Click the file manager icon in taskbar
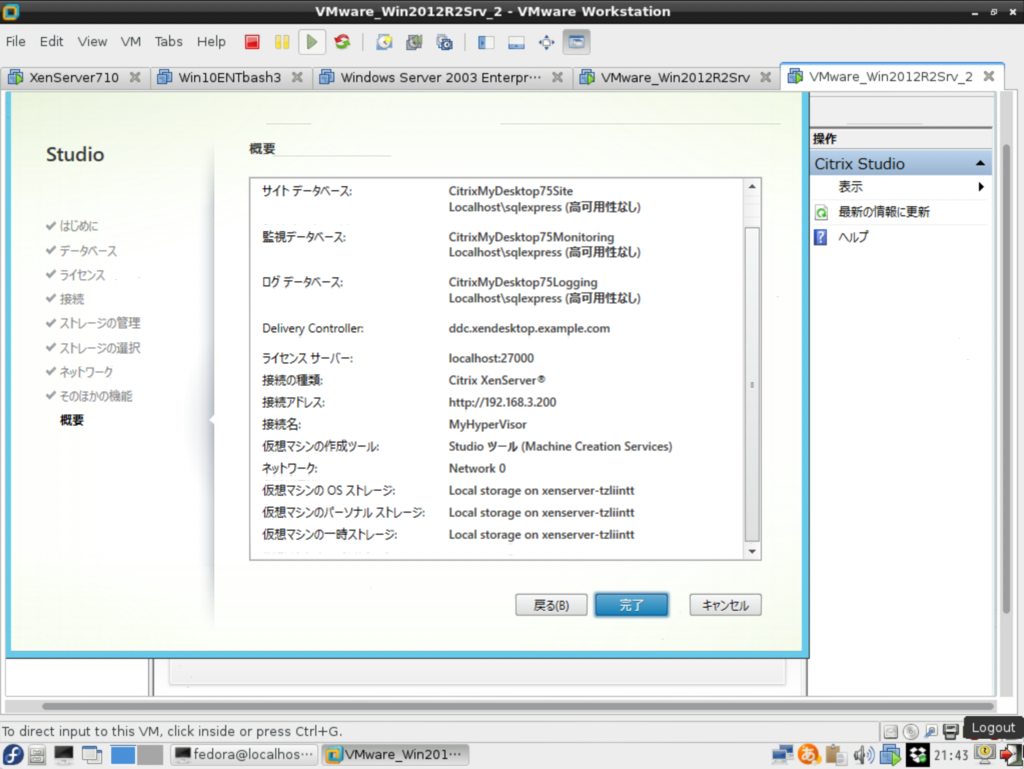The height and width of the screenshot is (769, 1024). point(37,755)
